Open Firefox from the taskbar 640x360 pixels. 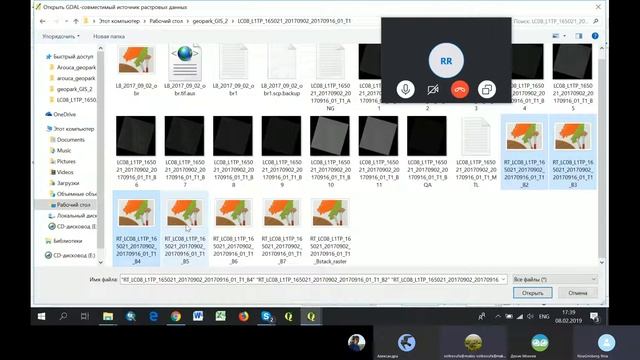click(244, 316)
